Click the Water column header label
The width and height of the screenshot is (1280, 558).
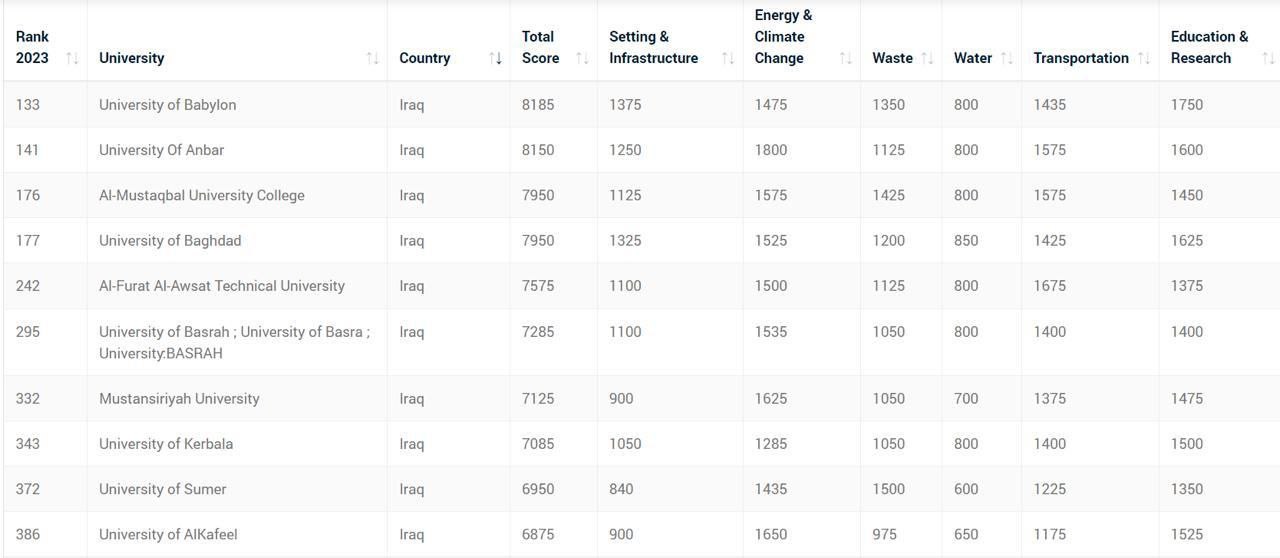tap(972, 58)
